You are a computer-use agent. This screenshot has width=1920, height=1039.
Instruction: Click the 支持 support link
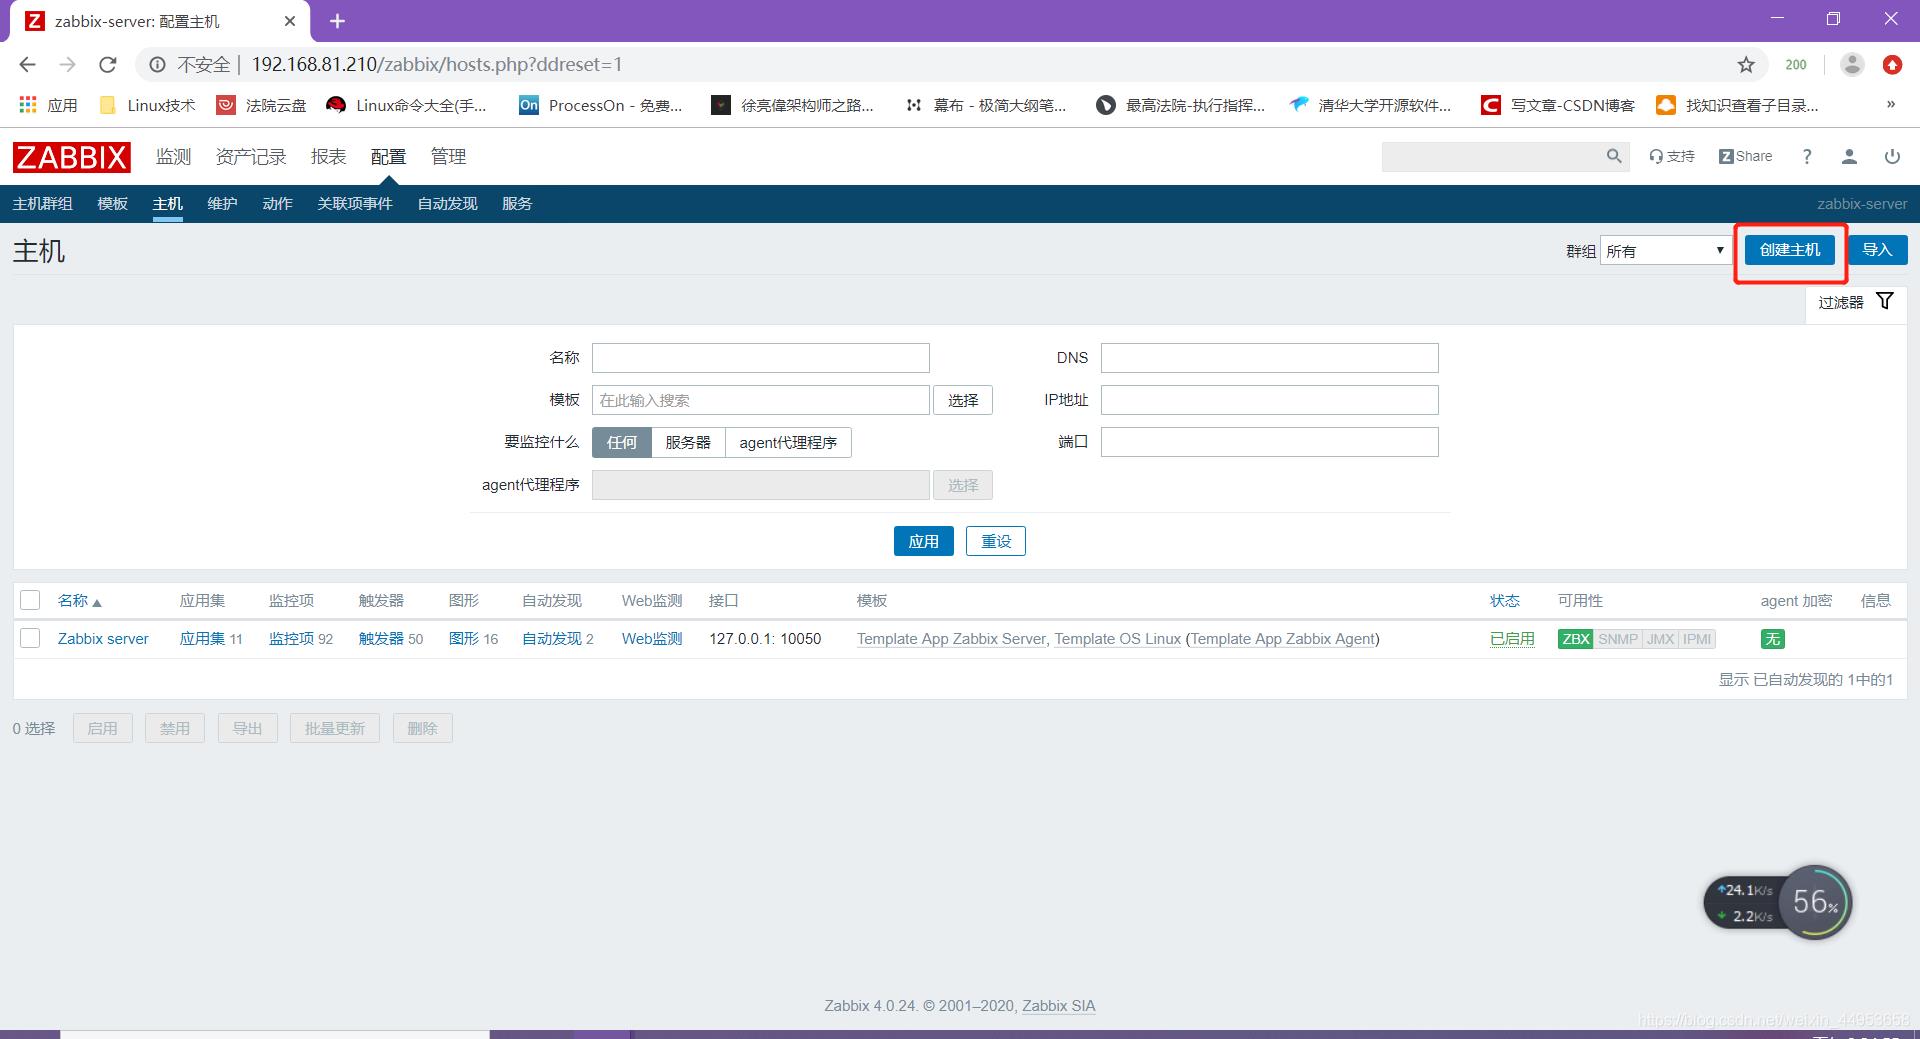(x=1672, y=156)
